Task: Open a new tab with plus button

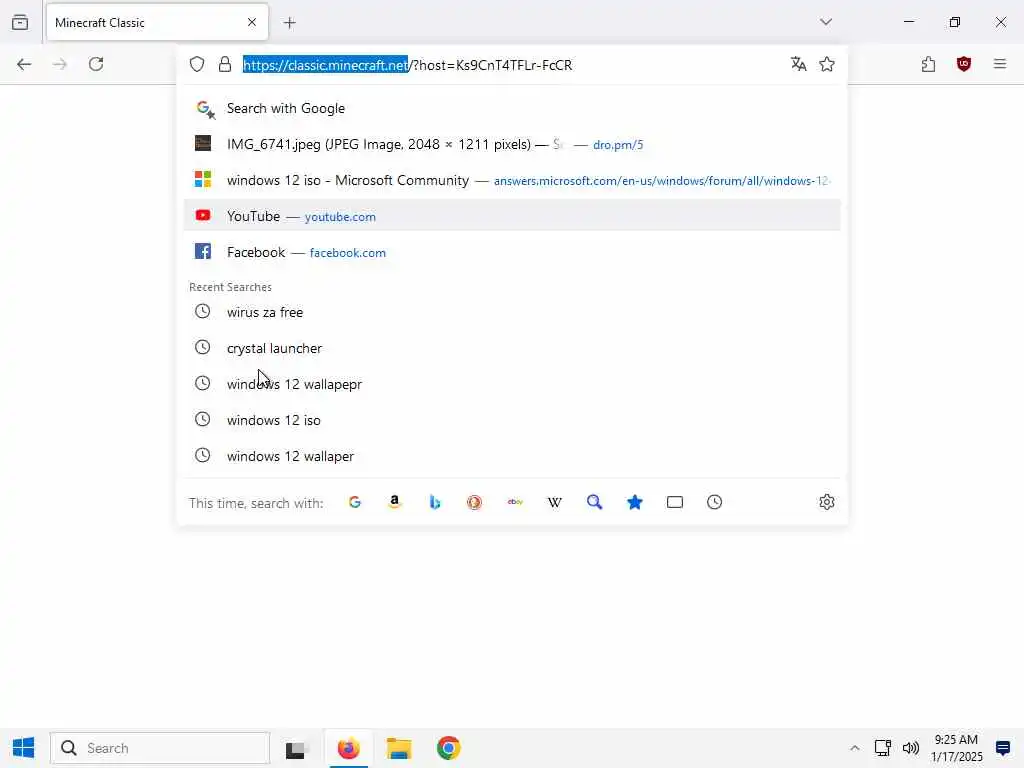Action: tap(290, 23)
